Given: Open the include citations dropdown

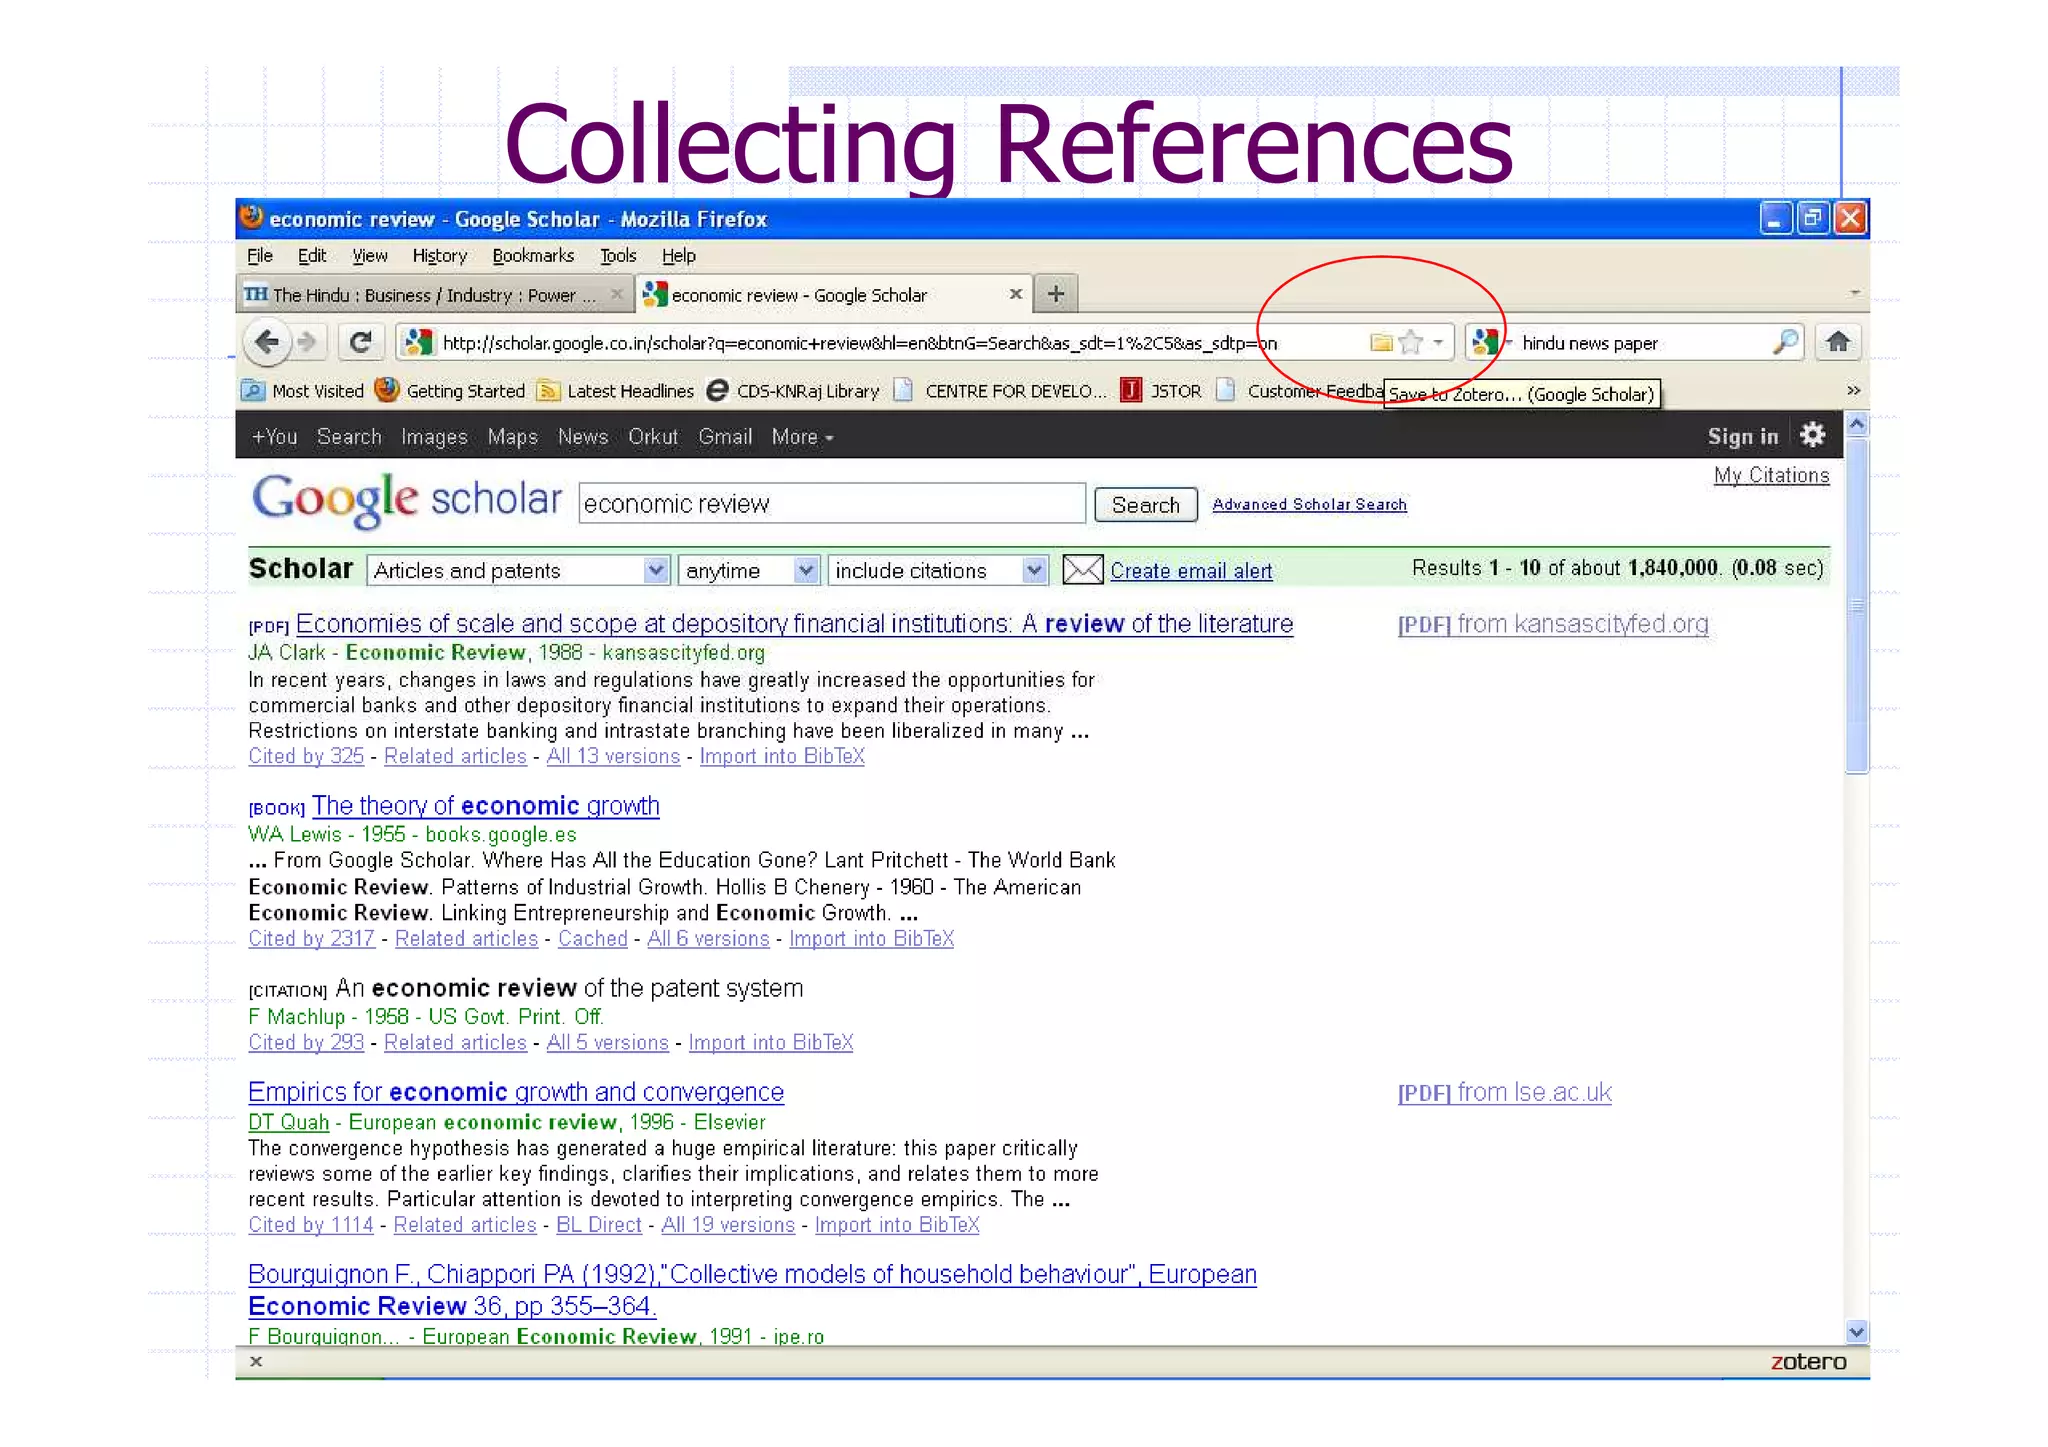Looking at the screenshot, I should click(x=938, y=570).
